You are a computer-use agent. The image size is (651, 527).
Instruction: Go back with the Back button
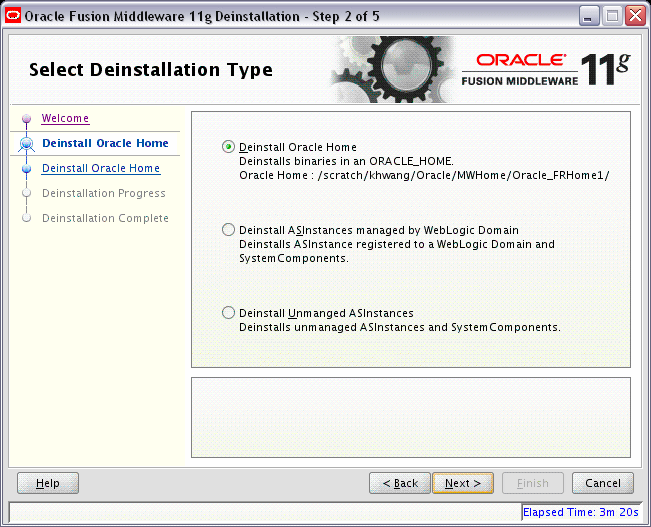coord(399,483)
